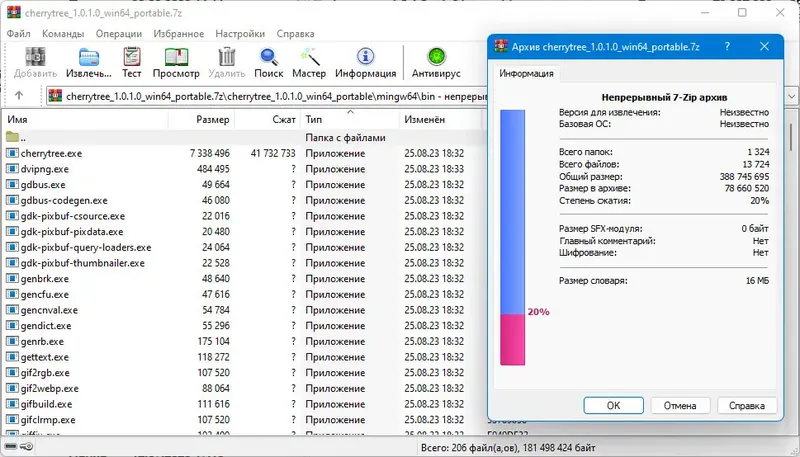
Task: Select the Информация tab in the dialog
Action: (526, 73)
